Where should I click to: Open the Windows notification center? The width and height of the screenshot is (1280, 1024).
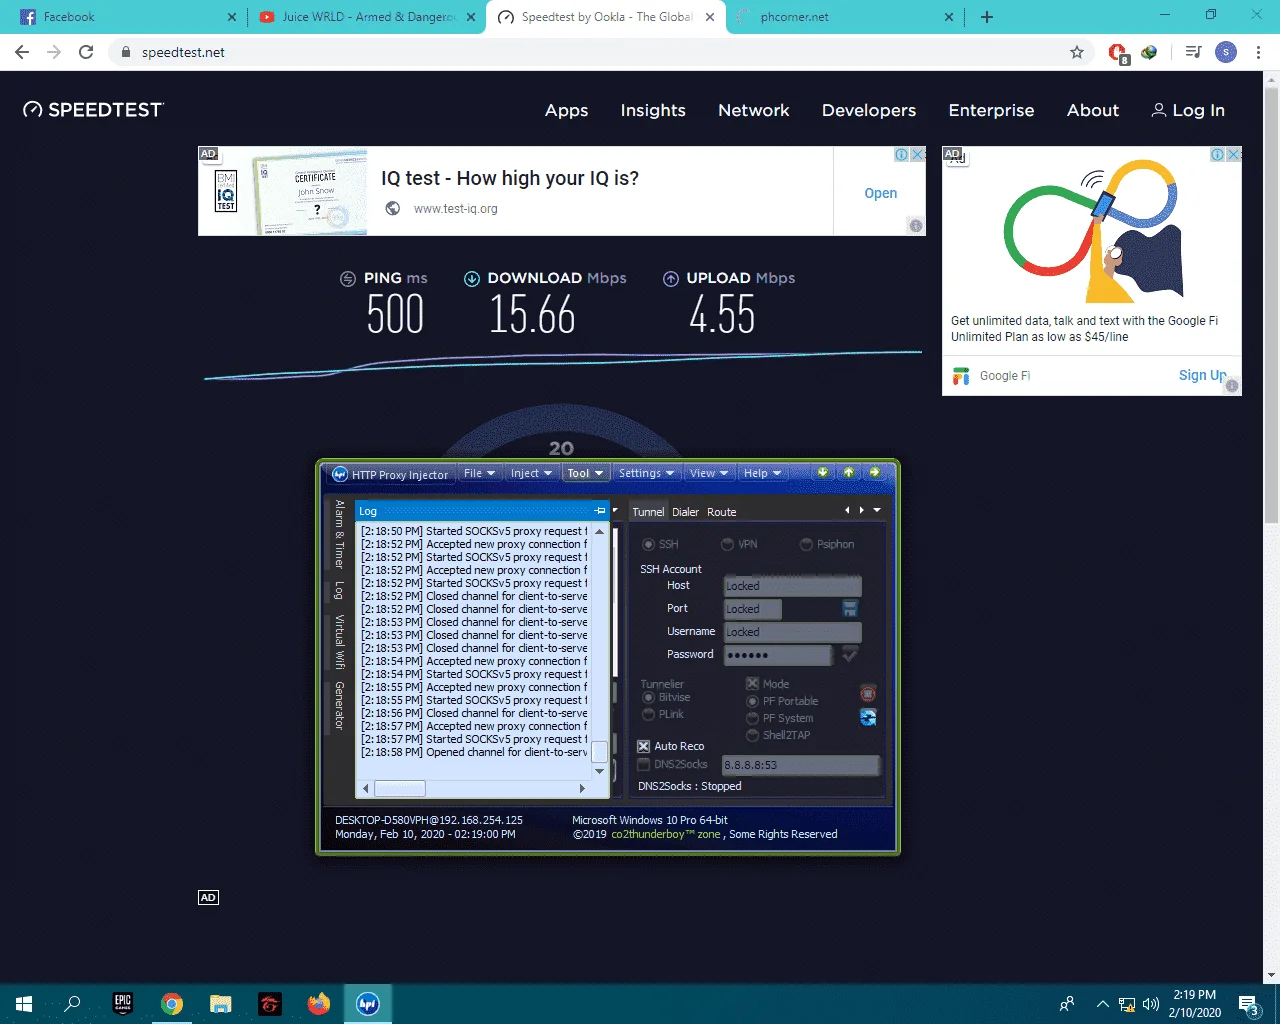[x=1249, y=1004]
